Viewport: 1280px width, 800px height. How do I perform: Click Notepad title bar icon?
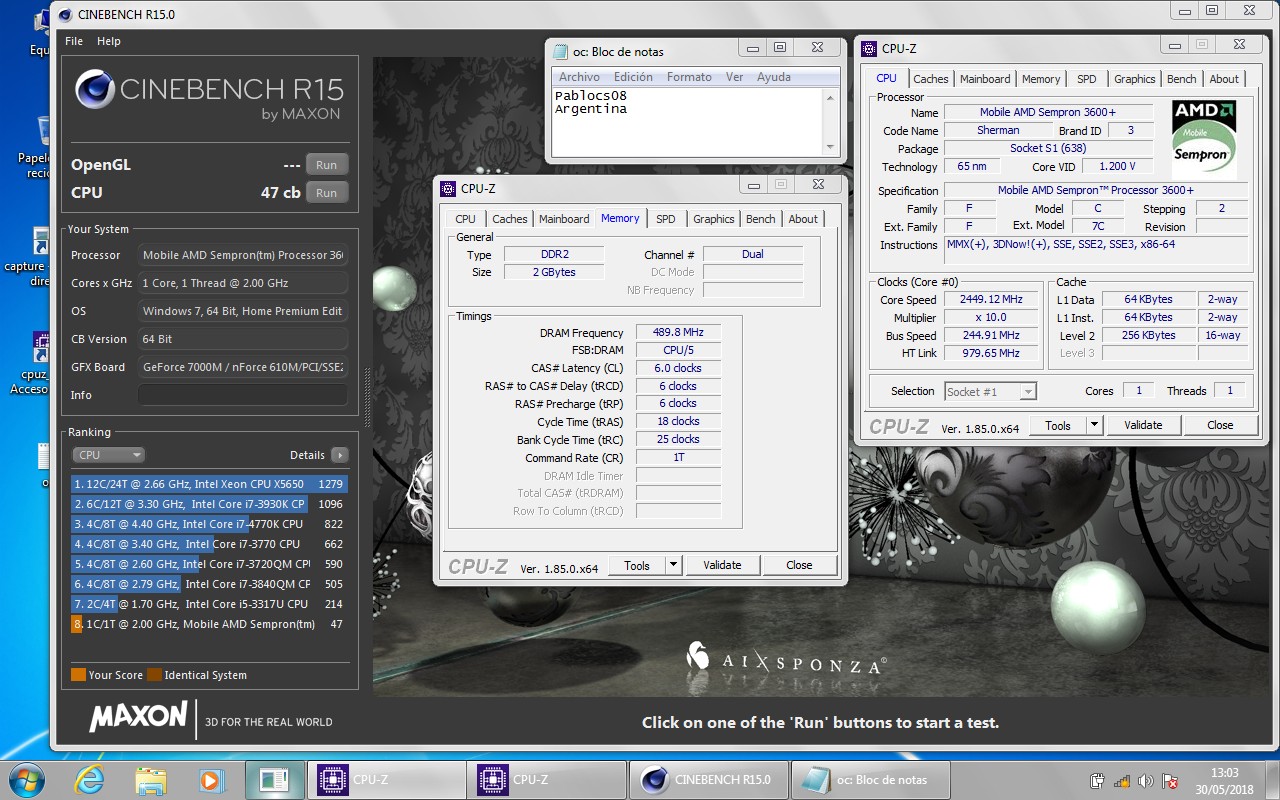coord(560,52)
